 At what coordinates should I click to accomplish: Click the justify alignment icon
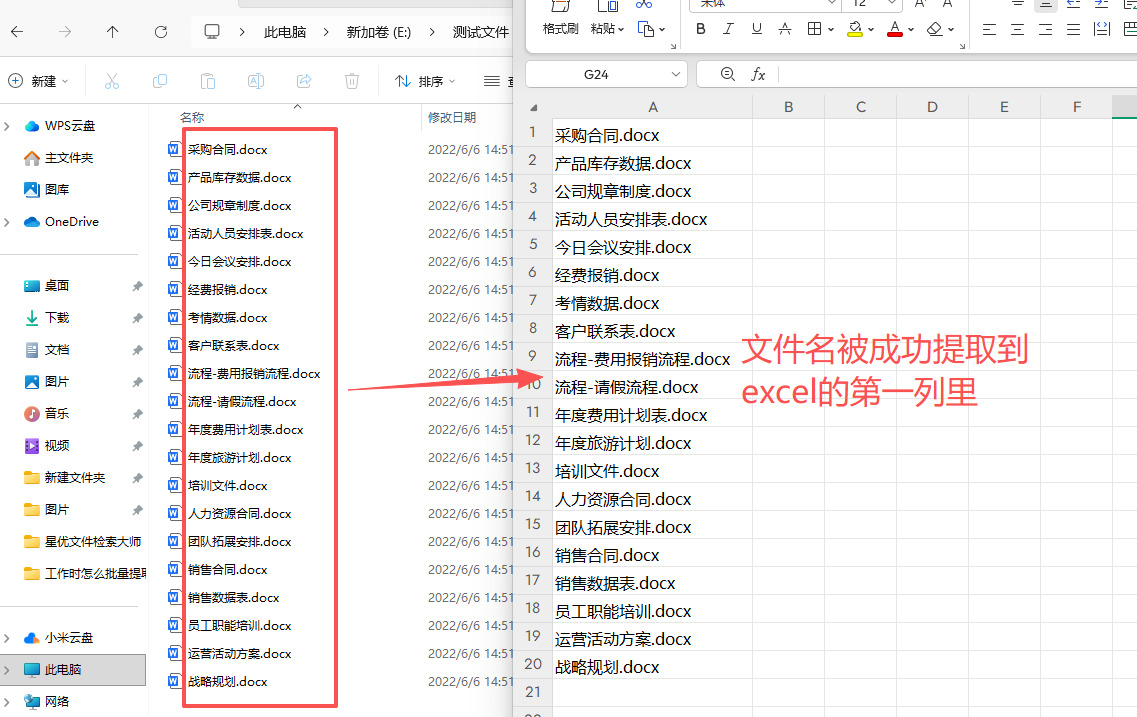tap(1074, 30)
